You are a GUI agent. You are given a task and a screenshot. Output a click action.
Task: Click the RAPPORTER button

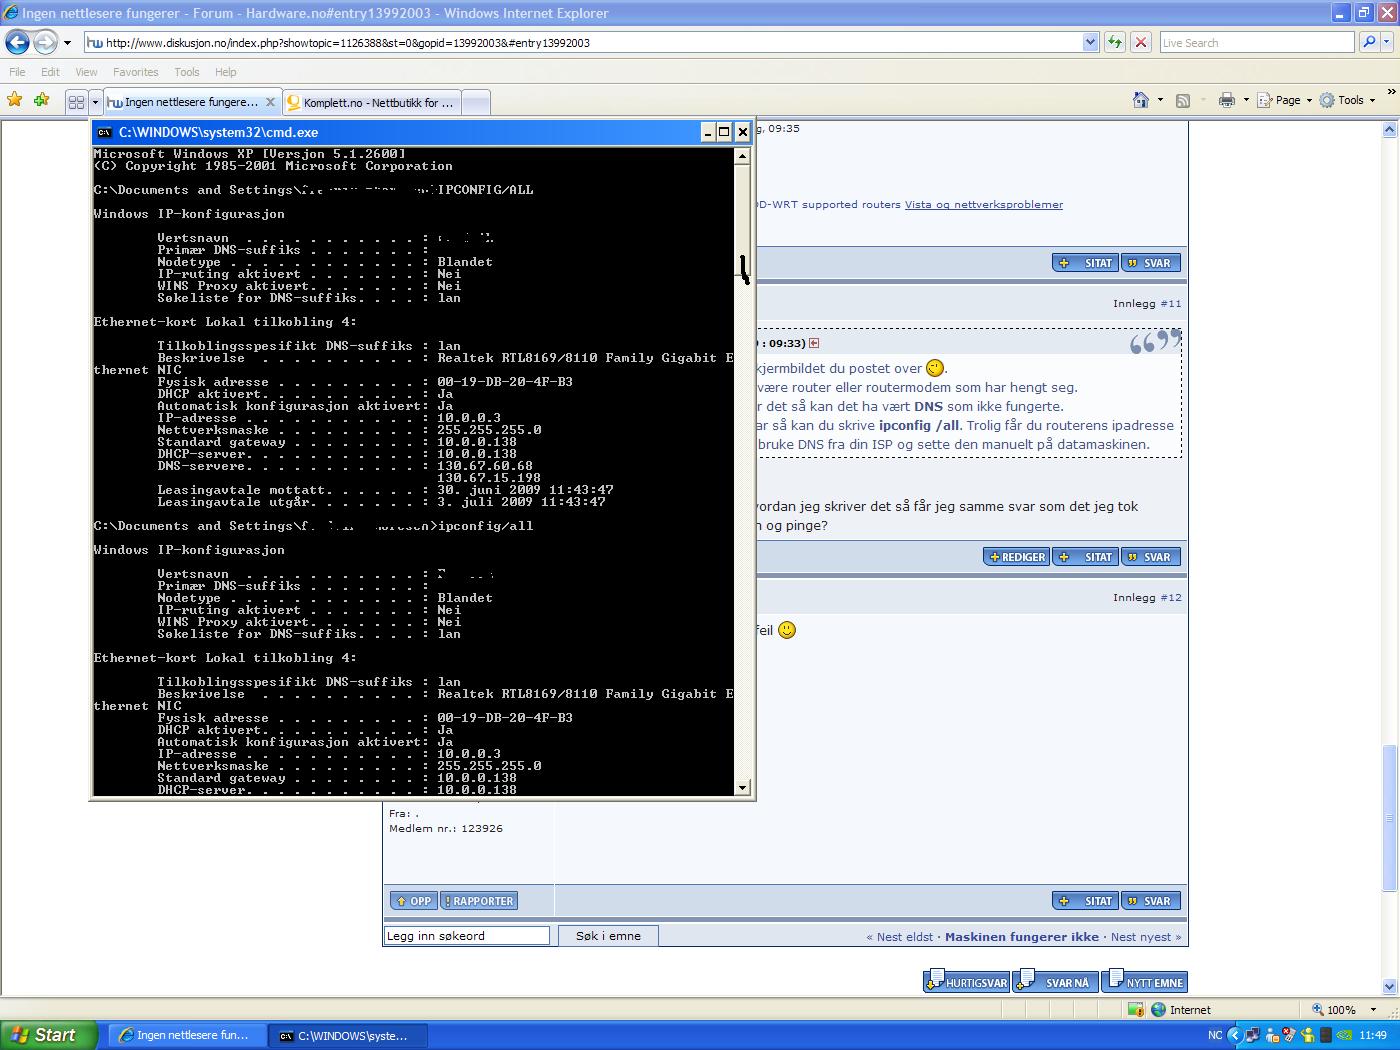[x=478, y=901]
